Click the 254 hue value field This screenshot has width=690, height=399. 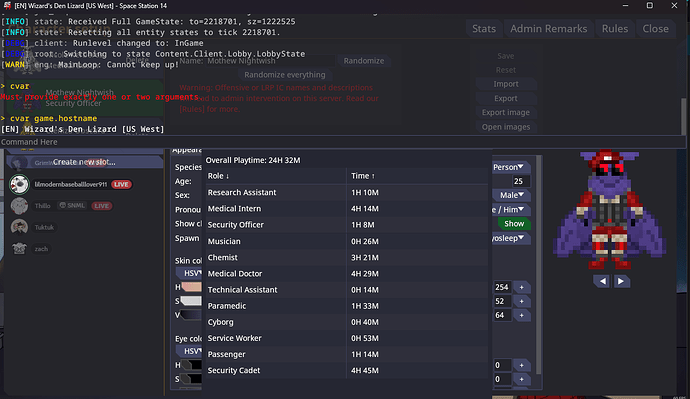[502, 287]
